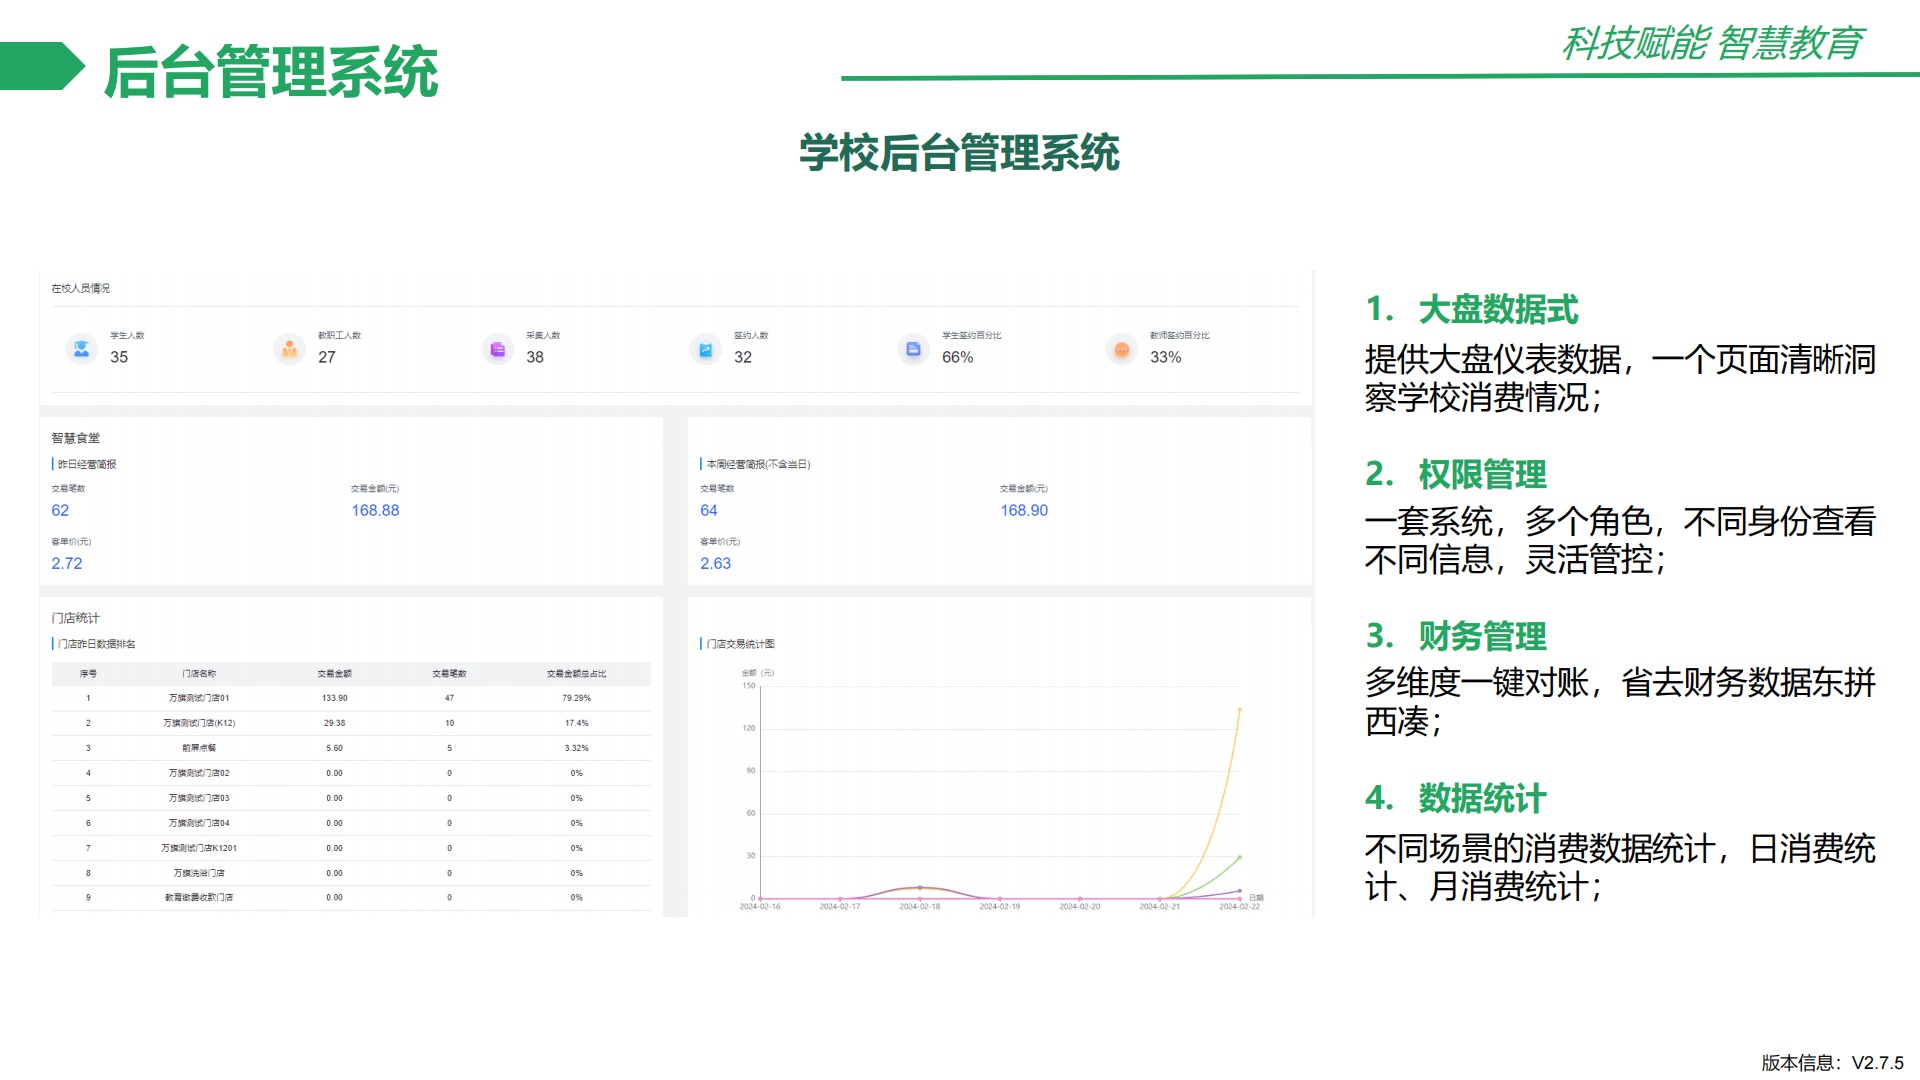
Task: Click the 门店名称 column header
Action: pyautogui.click(x=199, y=674)
